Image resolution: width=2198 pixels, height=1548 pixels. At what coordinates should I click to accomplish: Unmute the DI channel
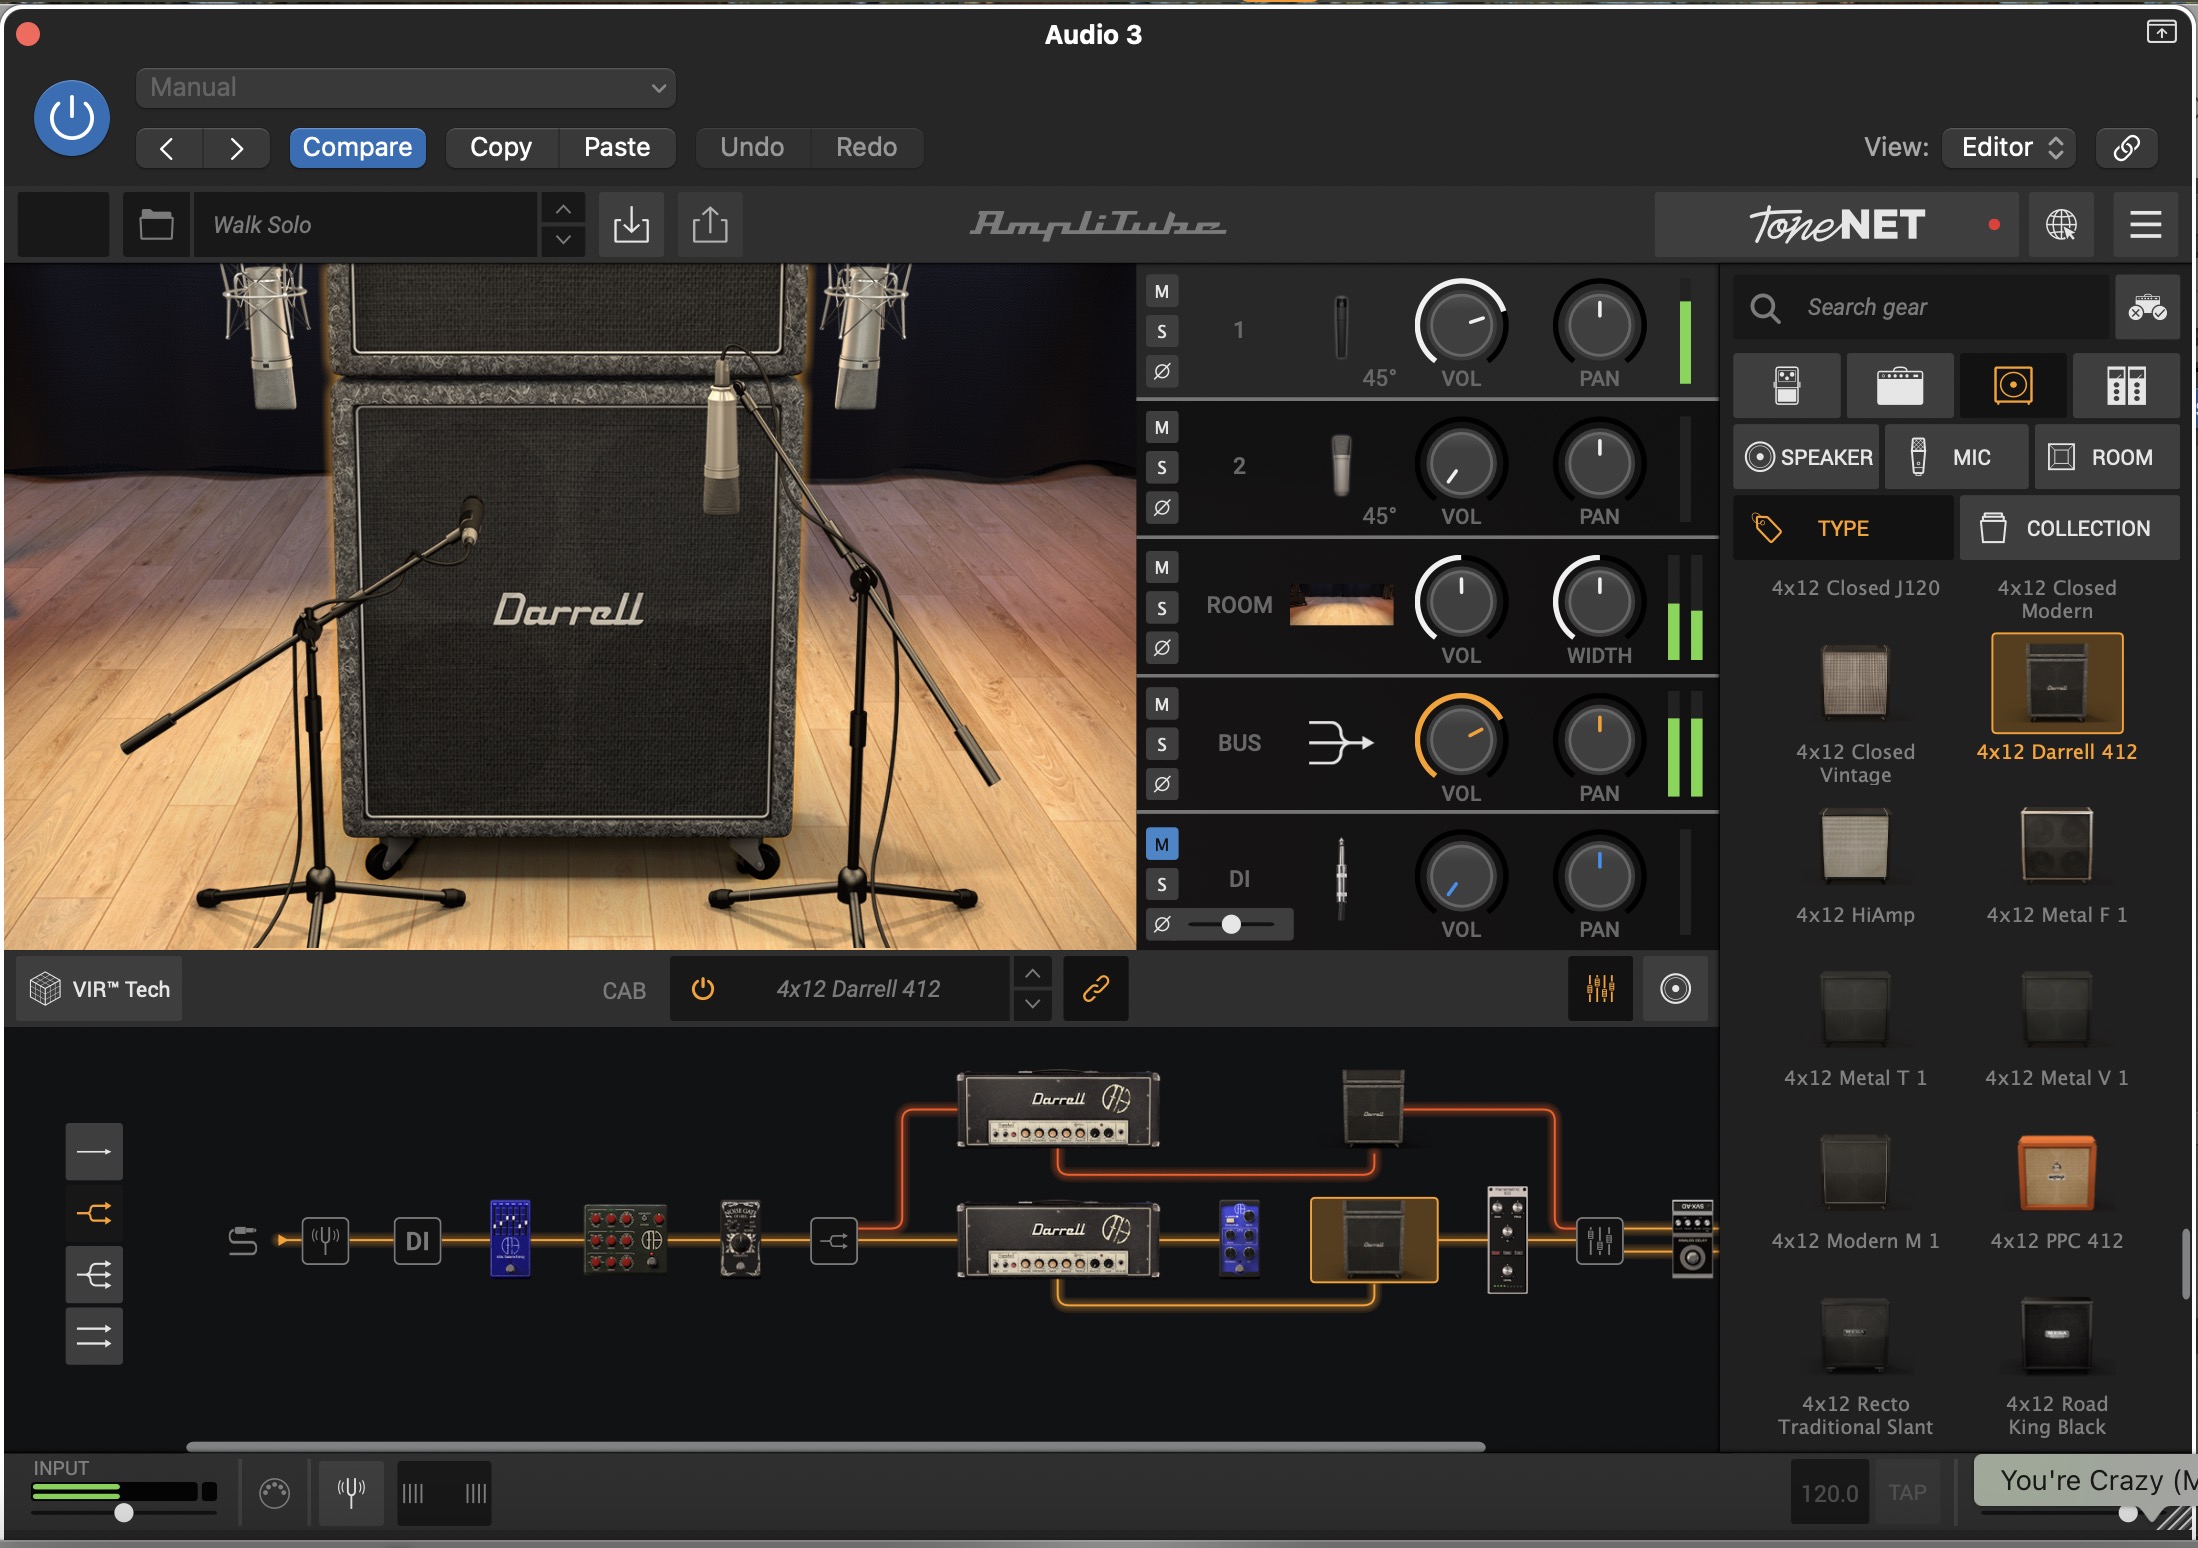1162,844
